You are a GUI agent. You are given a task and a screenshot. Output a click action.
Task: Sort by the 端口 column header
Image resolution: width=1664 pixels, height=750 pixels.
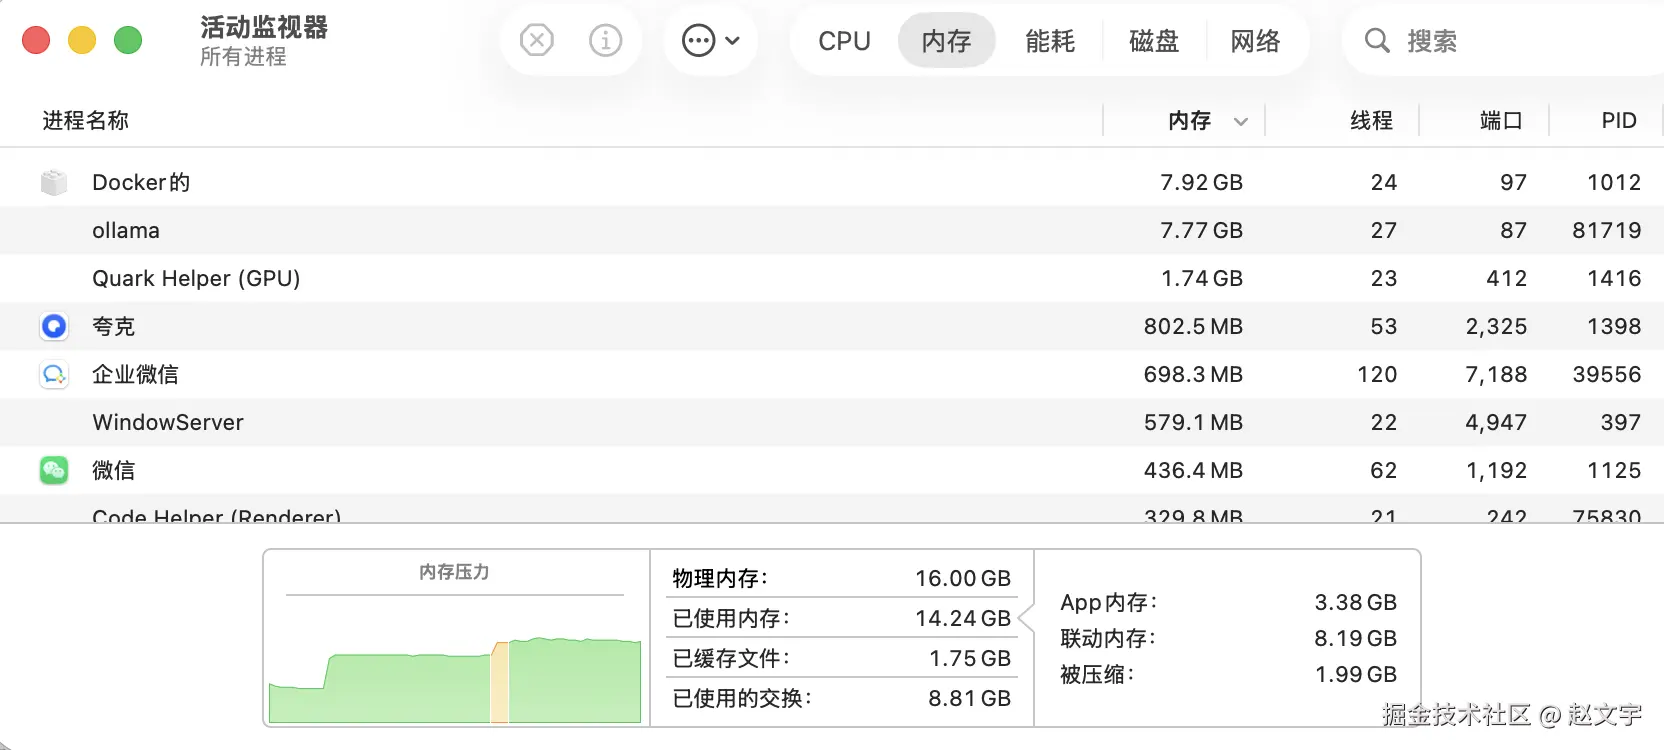point(1501,121)
